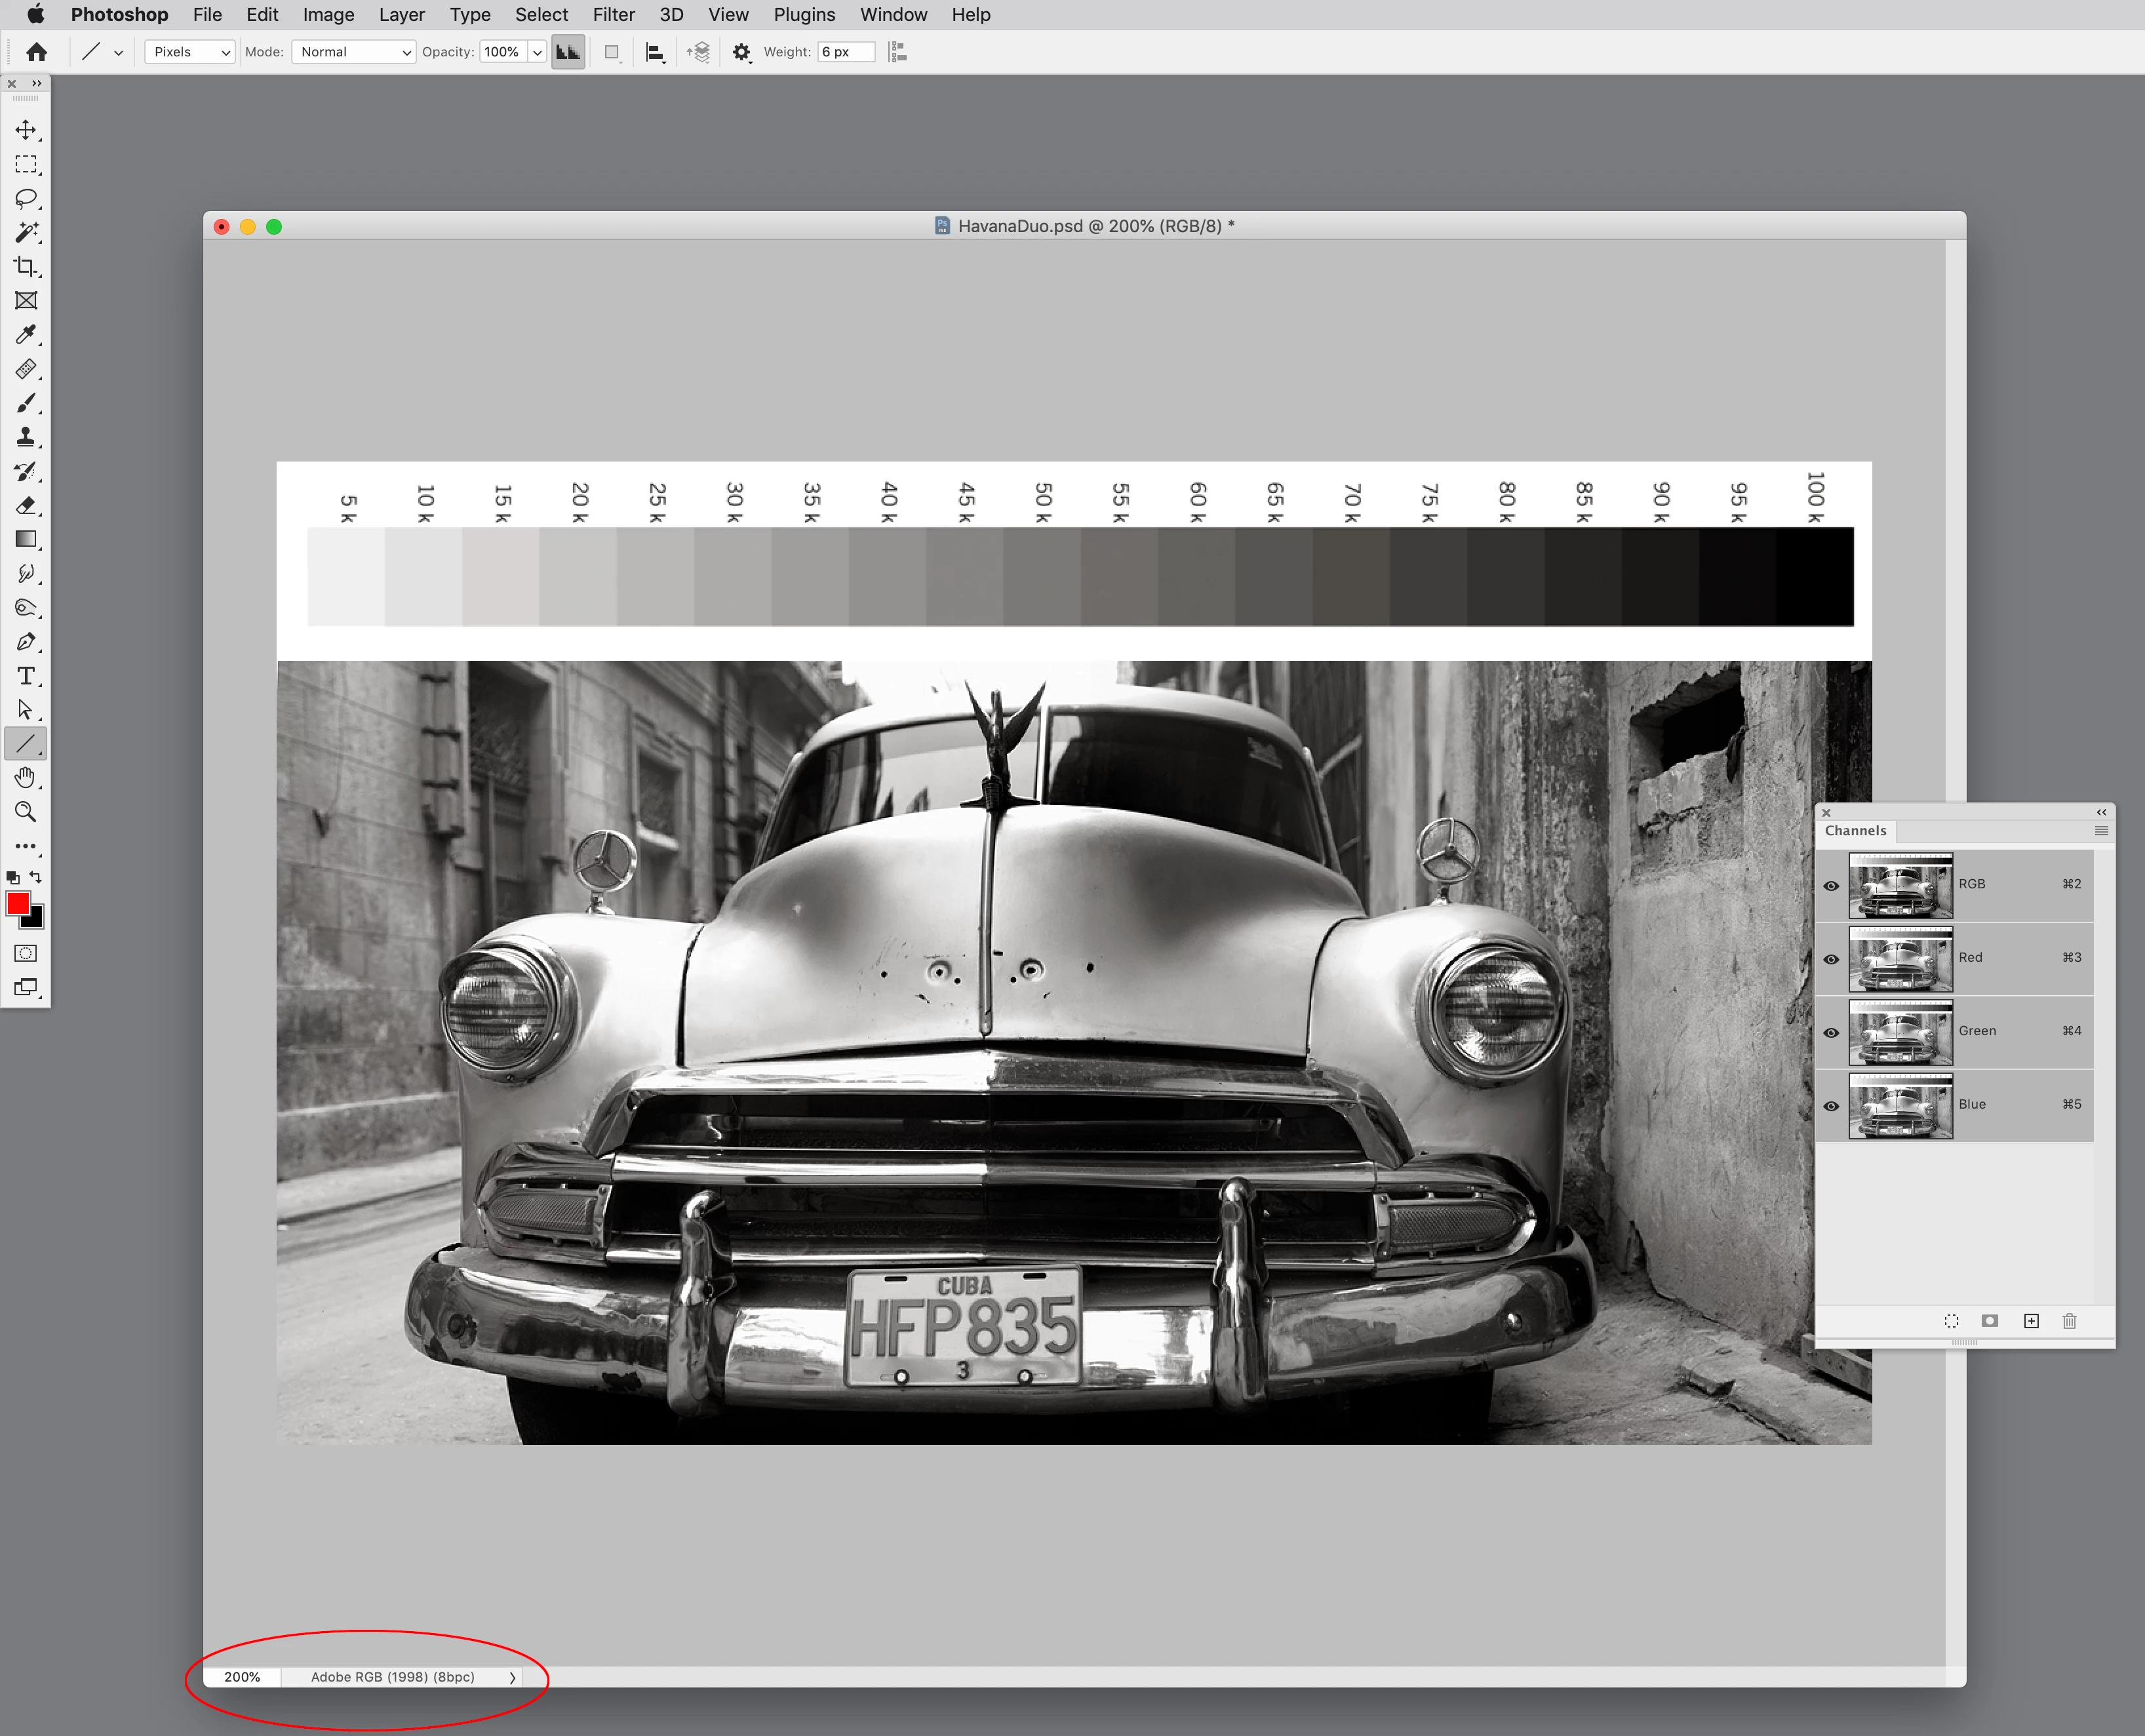Open the Channels panel tab

tap(1855, 831)
